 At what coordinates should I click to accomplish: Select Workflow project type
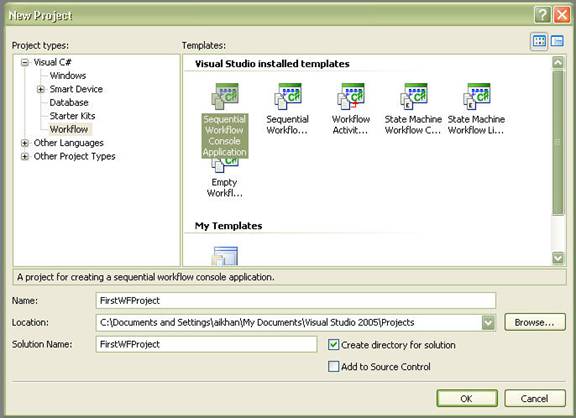pyautogui.click(x=69, y=129)
